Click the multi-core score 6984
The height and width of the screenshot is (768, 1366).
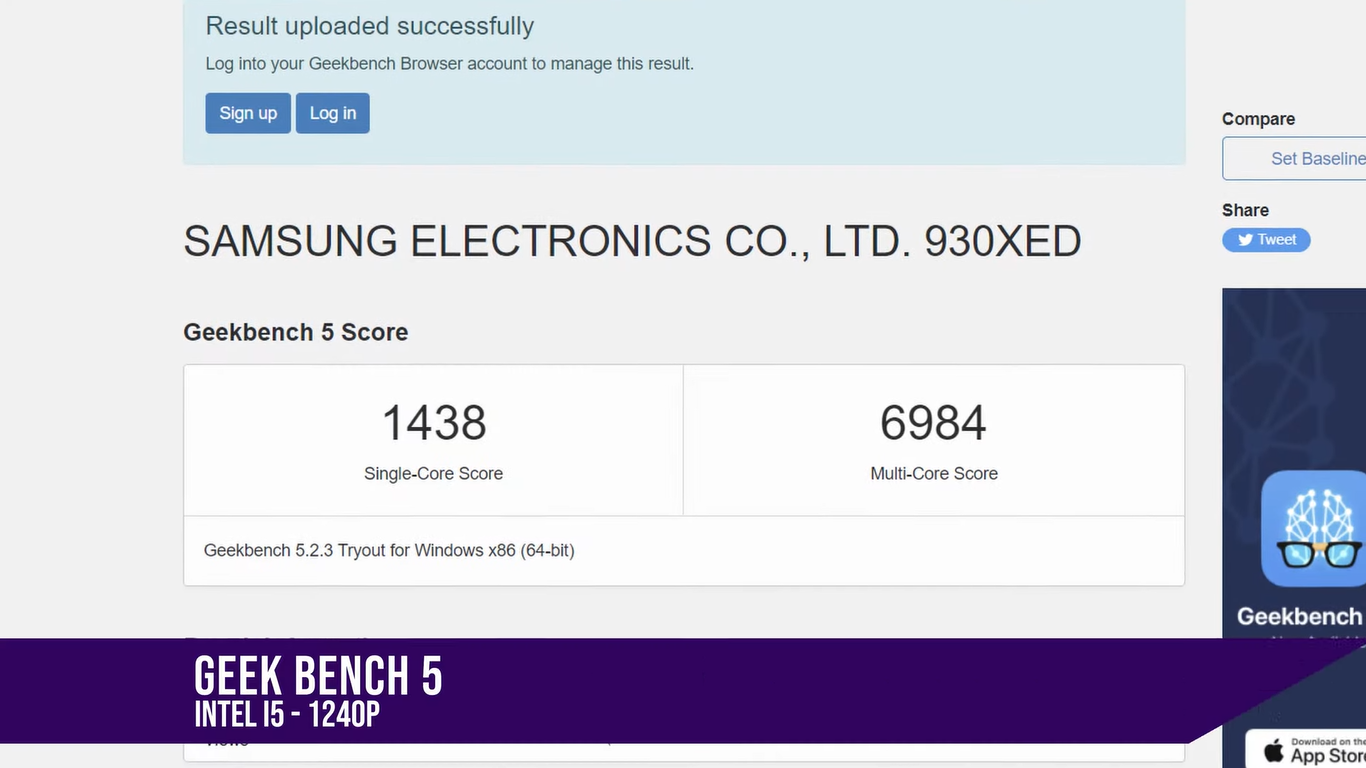pos(933,423)
